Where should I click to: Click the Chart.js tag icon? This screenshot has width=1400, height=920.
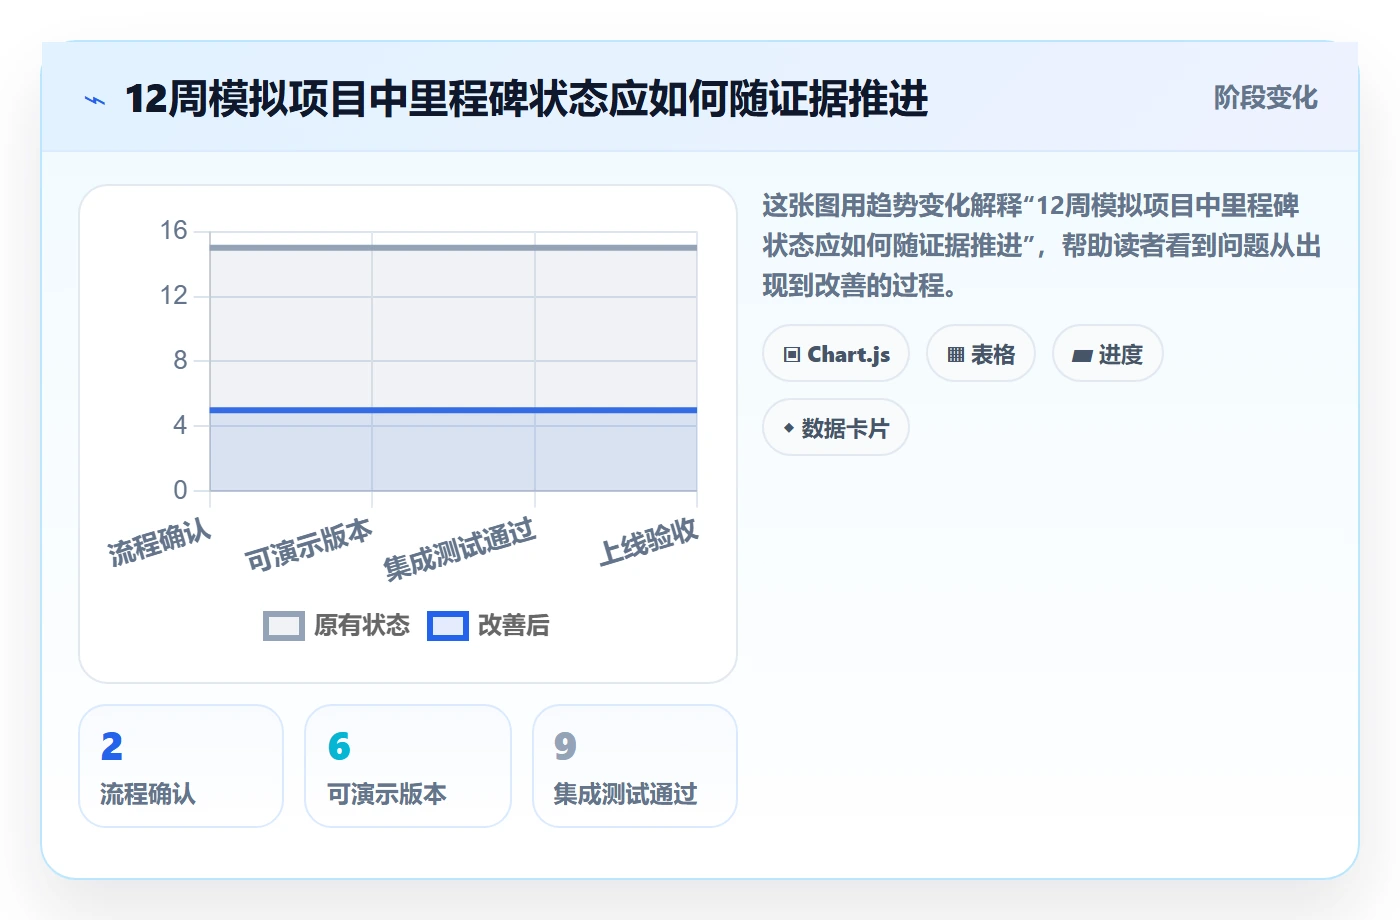(792, 355)
